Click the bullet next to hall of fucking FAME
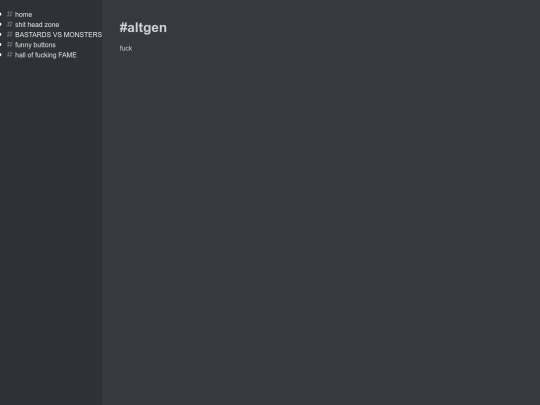Image resolution: width=540 pixels, height=405 pixels. click(1, 54)
